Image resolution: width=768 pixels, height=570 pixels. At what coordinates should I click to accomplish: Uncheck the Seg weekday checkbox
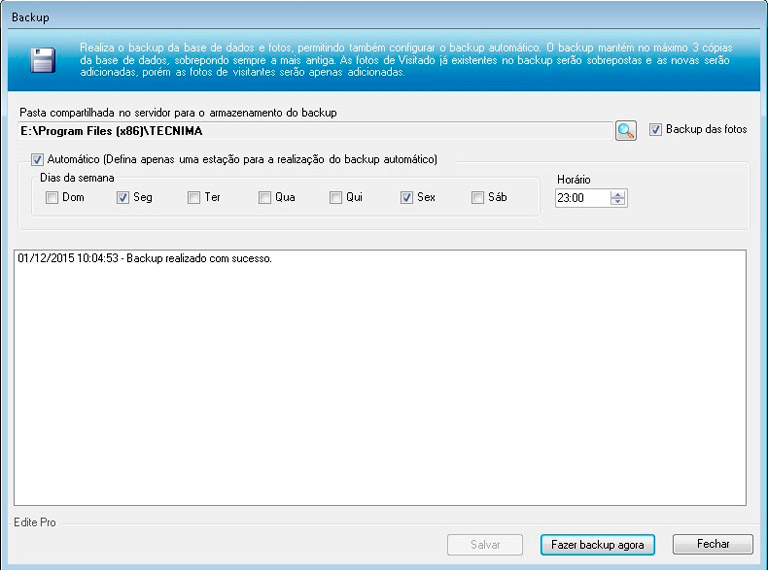click(122, 198)
